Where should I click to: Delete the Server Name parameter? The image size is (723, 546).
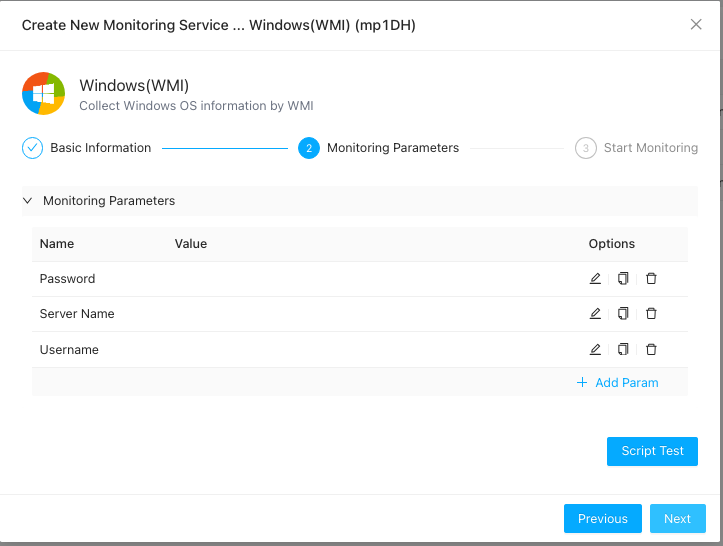[651, 314]
